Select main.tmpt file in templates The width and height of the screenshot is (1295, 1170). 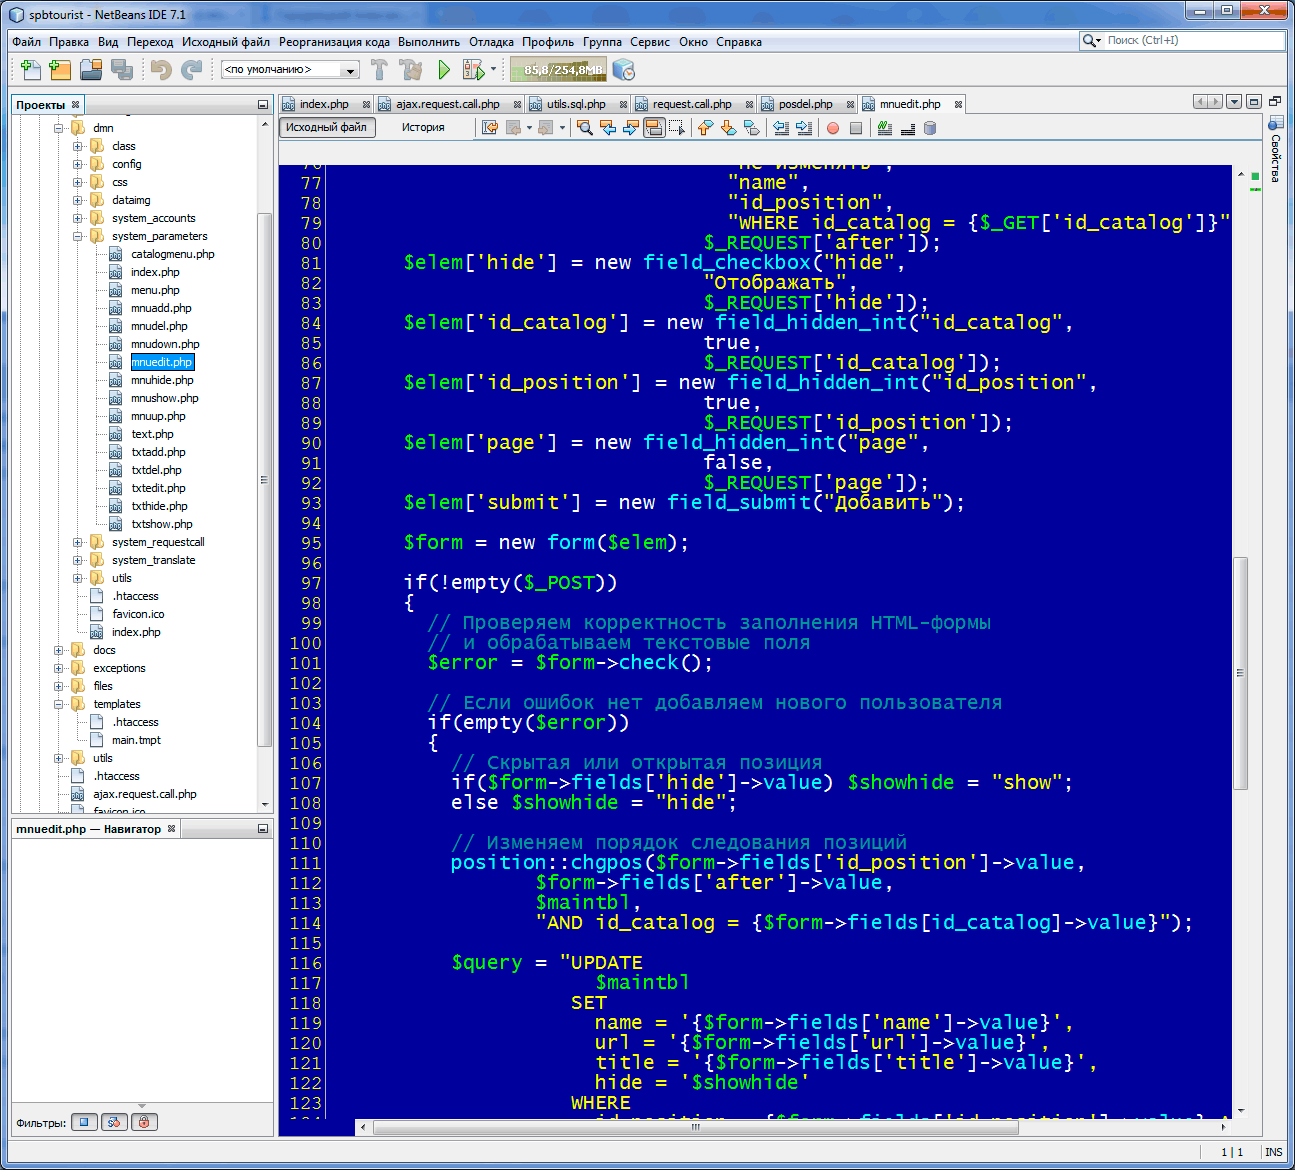[x=136, y=740]
